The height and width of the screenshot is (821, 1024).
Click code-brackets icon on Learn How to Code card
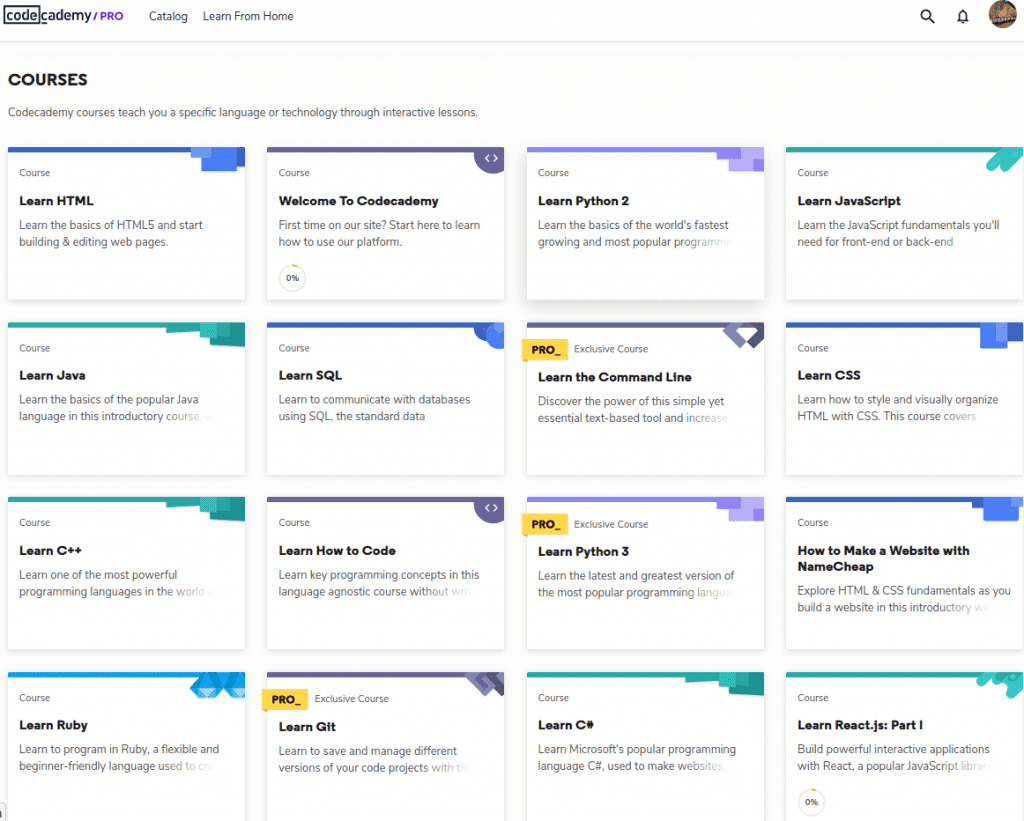click(x=491, y=508)
